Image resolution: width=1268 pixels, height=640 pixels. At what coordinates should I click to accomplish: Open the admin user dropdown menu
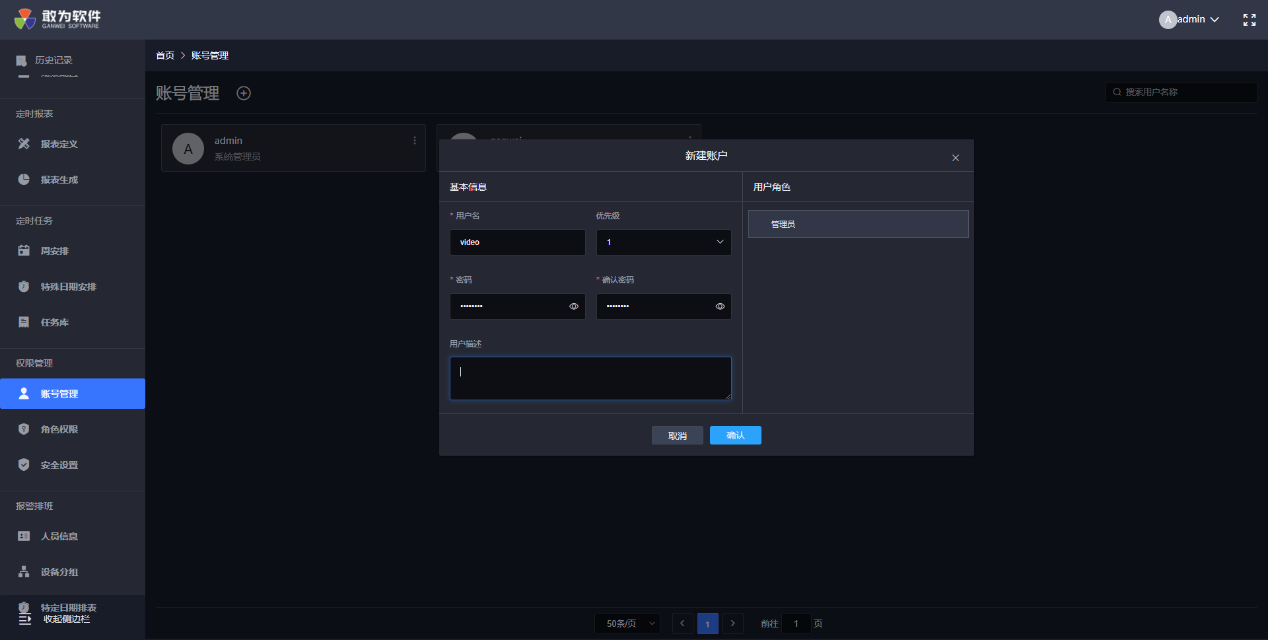pyautogui.click(x=1189, y=19)
